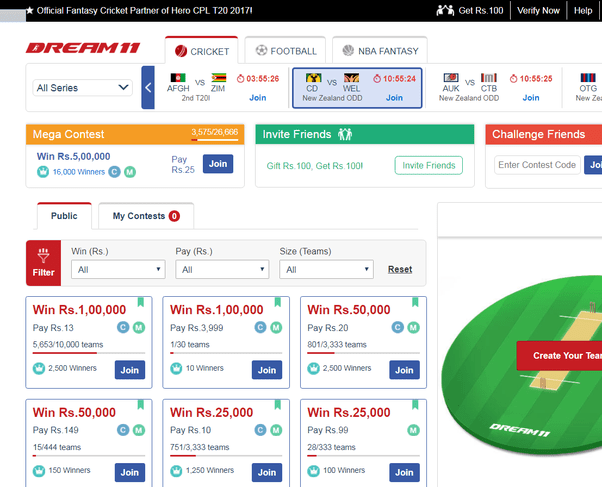Image resolution: width=602 pixels, height=487 pixels.
Task: Click the Mega Contest C badge
Action: 114,172
